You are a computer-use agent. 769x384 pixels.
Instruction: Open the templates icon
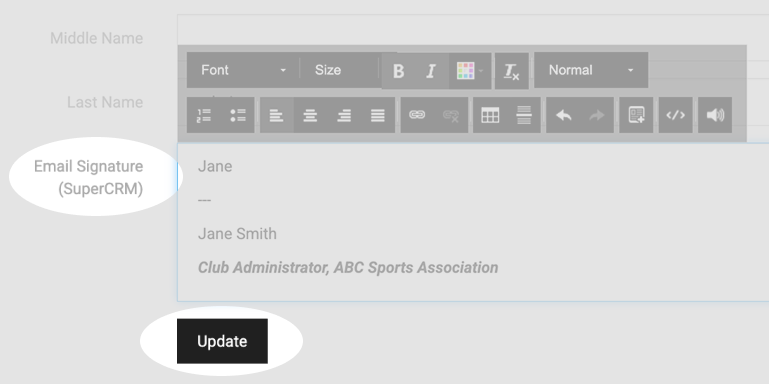click(x=636, y=115)
